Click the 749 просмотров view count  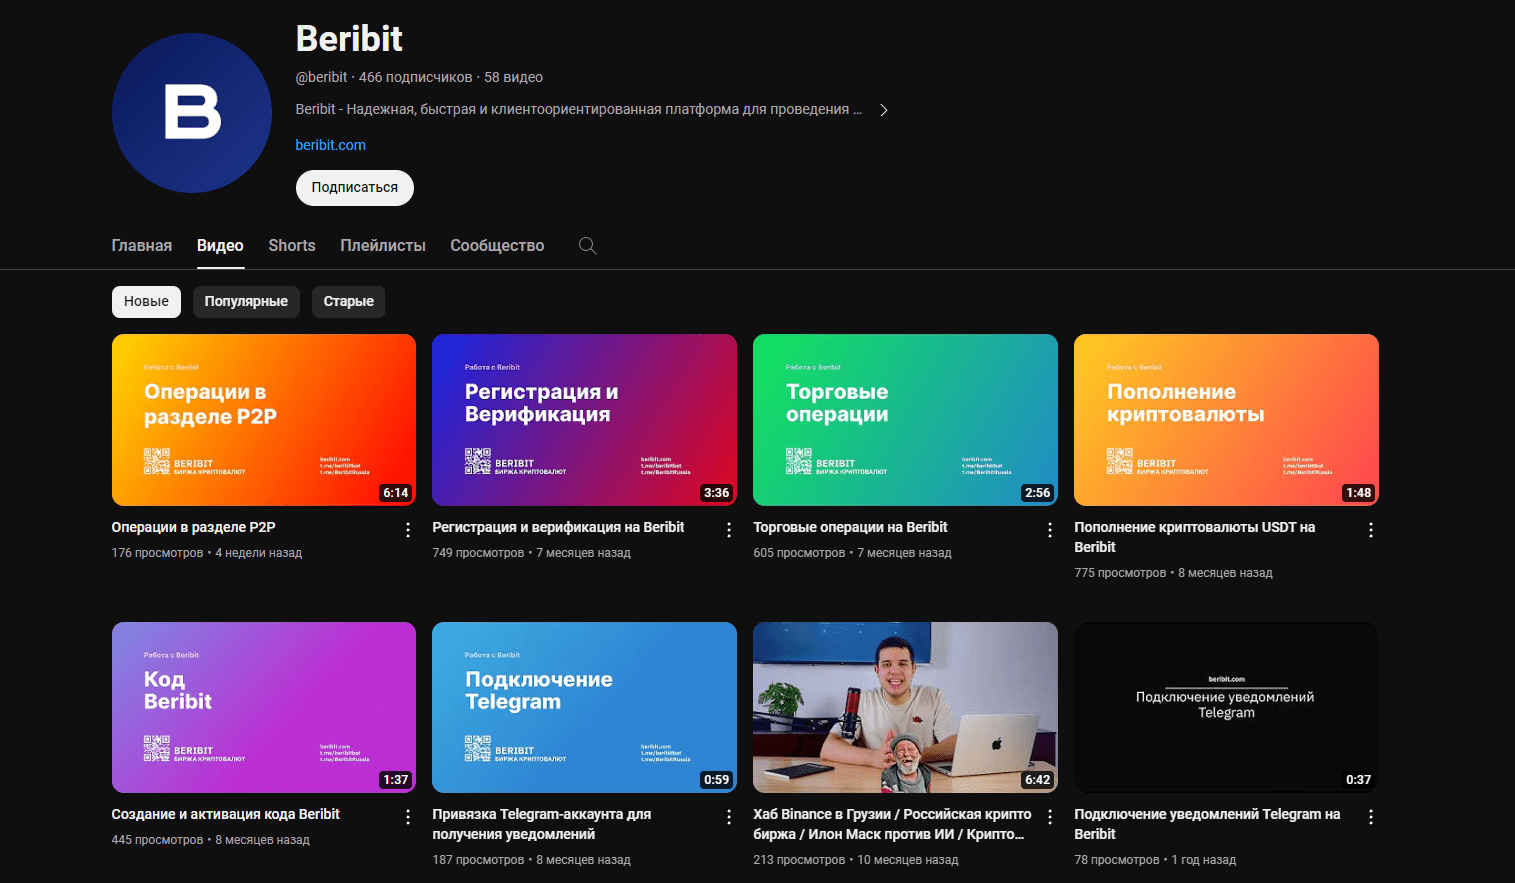478,553
